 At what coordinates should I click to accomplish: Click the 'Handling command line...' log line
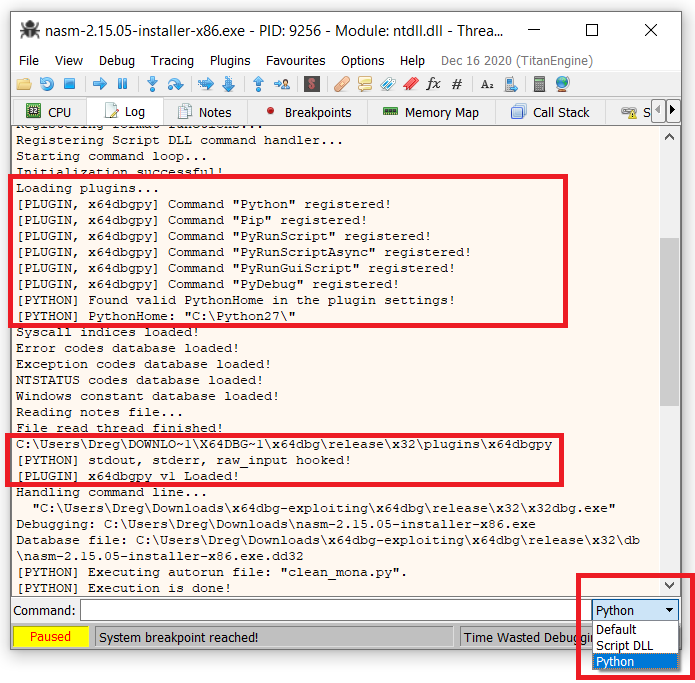[111, 492]
